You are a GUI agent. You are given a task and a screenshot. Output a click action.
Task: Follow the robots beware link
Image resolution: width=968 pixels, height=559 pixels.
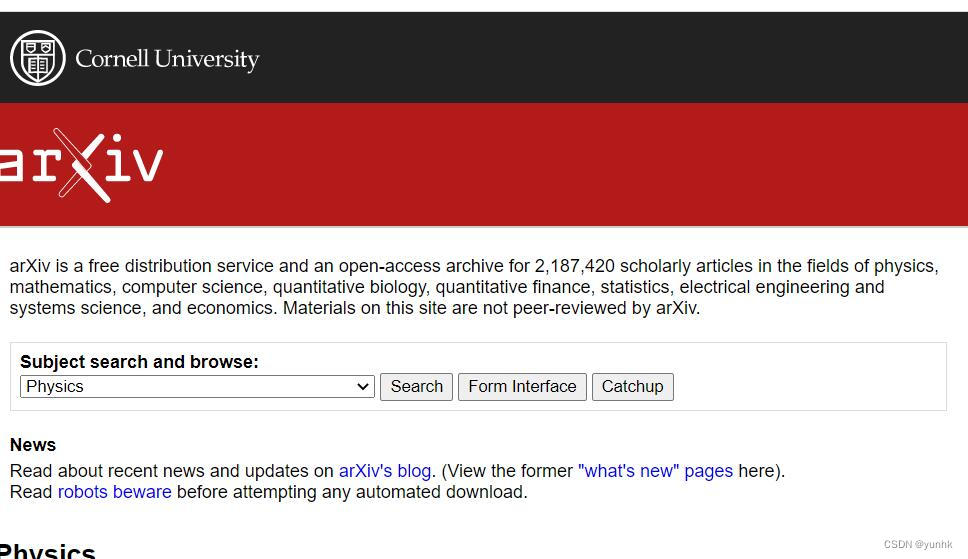click(115, 492)
